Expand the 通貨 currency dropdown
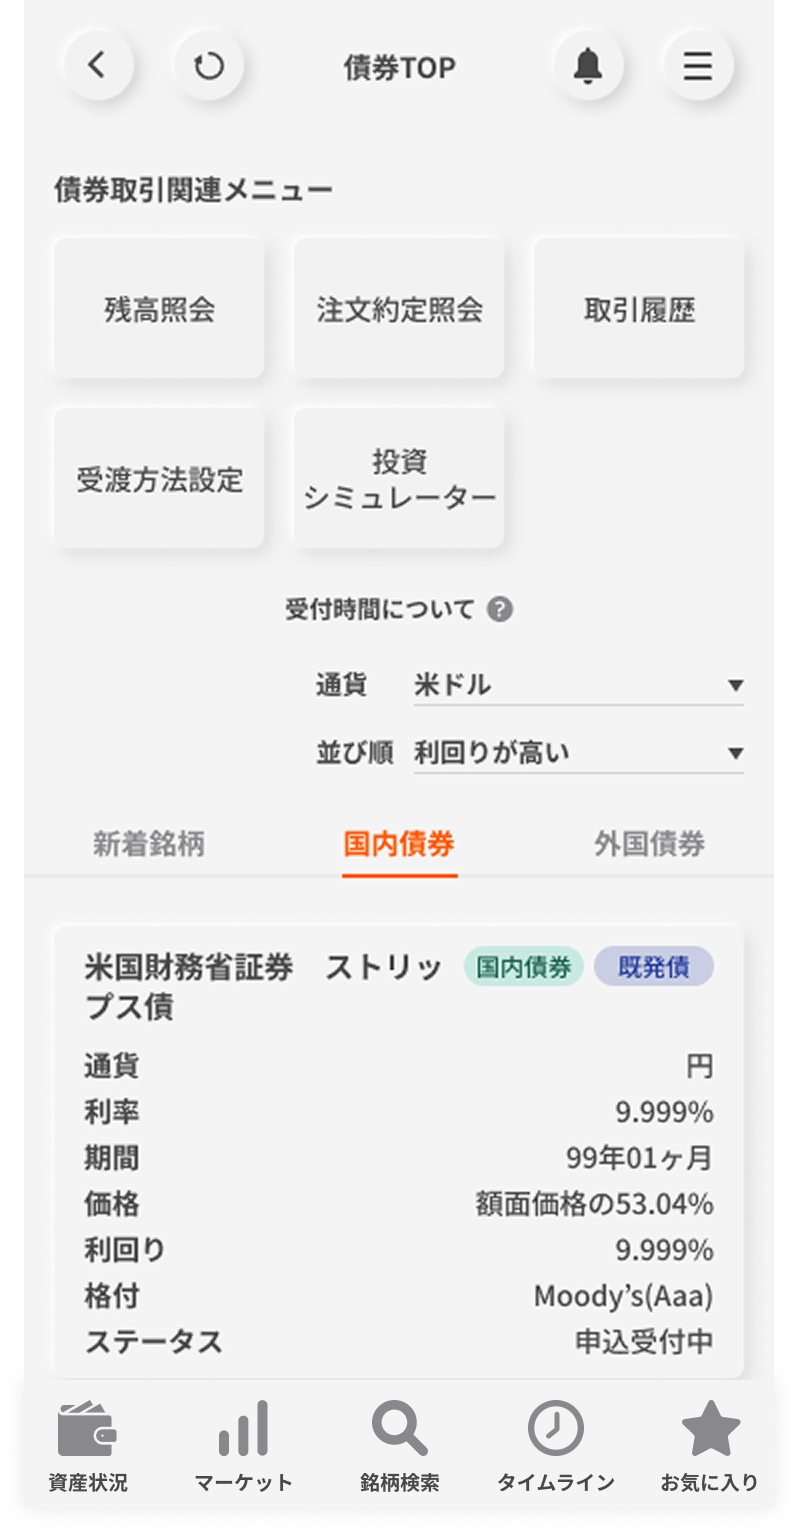The image size is (798, 1532). pos(578,685)
